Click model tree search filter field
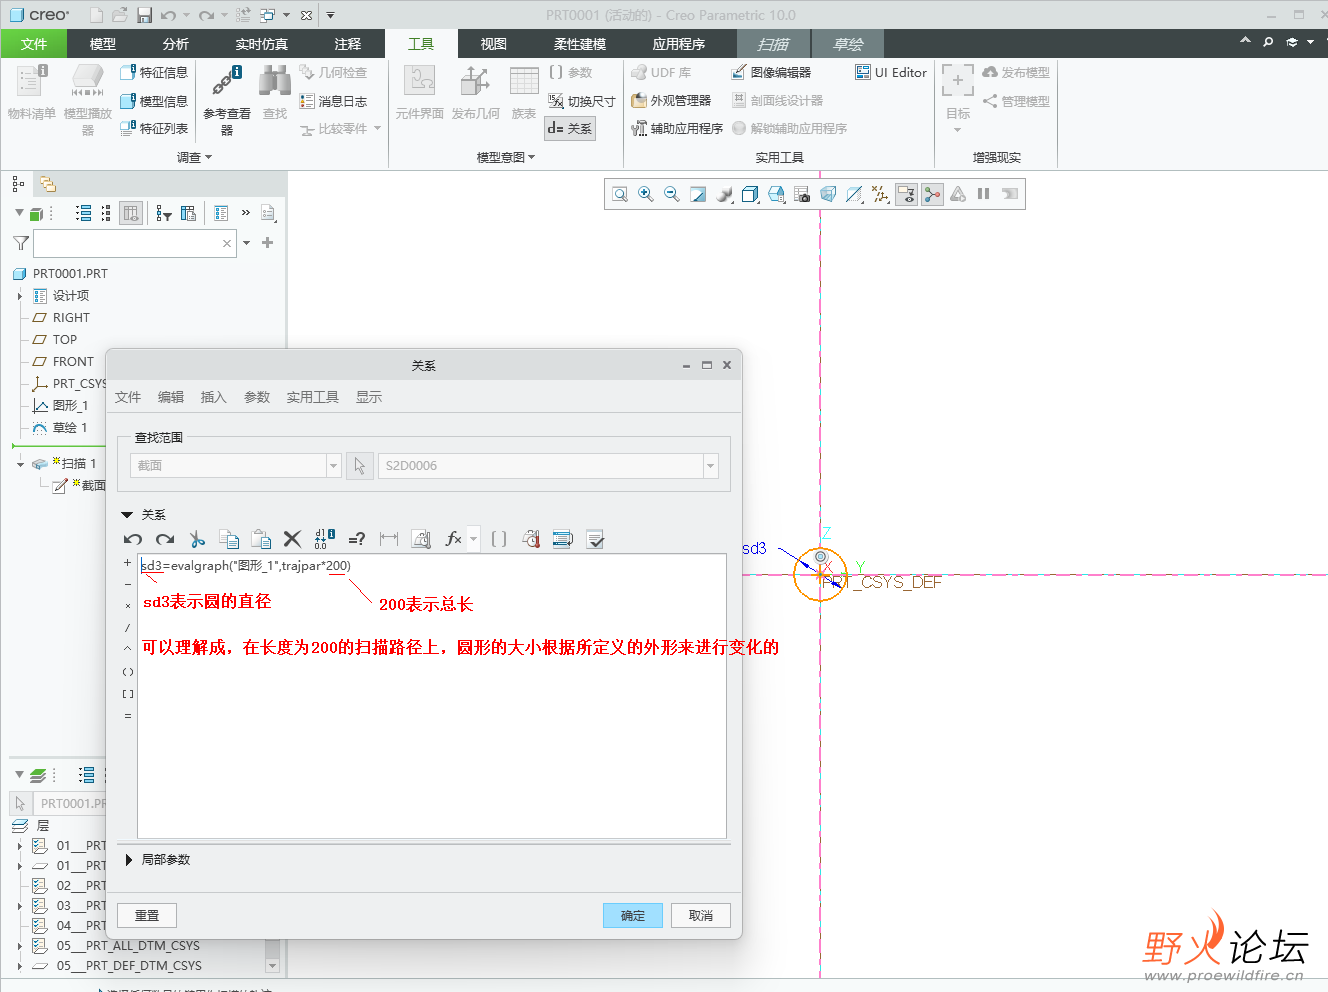This screenshot has width=1328, height=992. (x=134, y=243)
